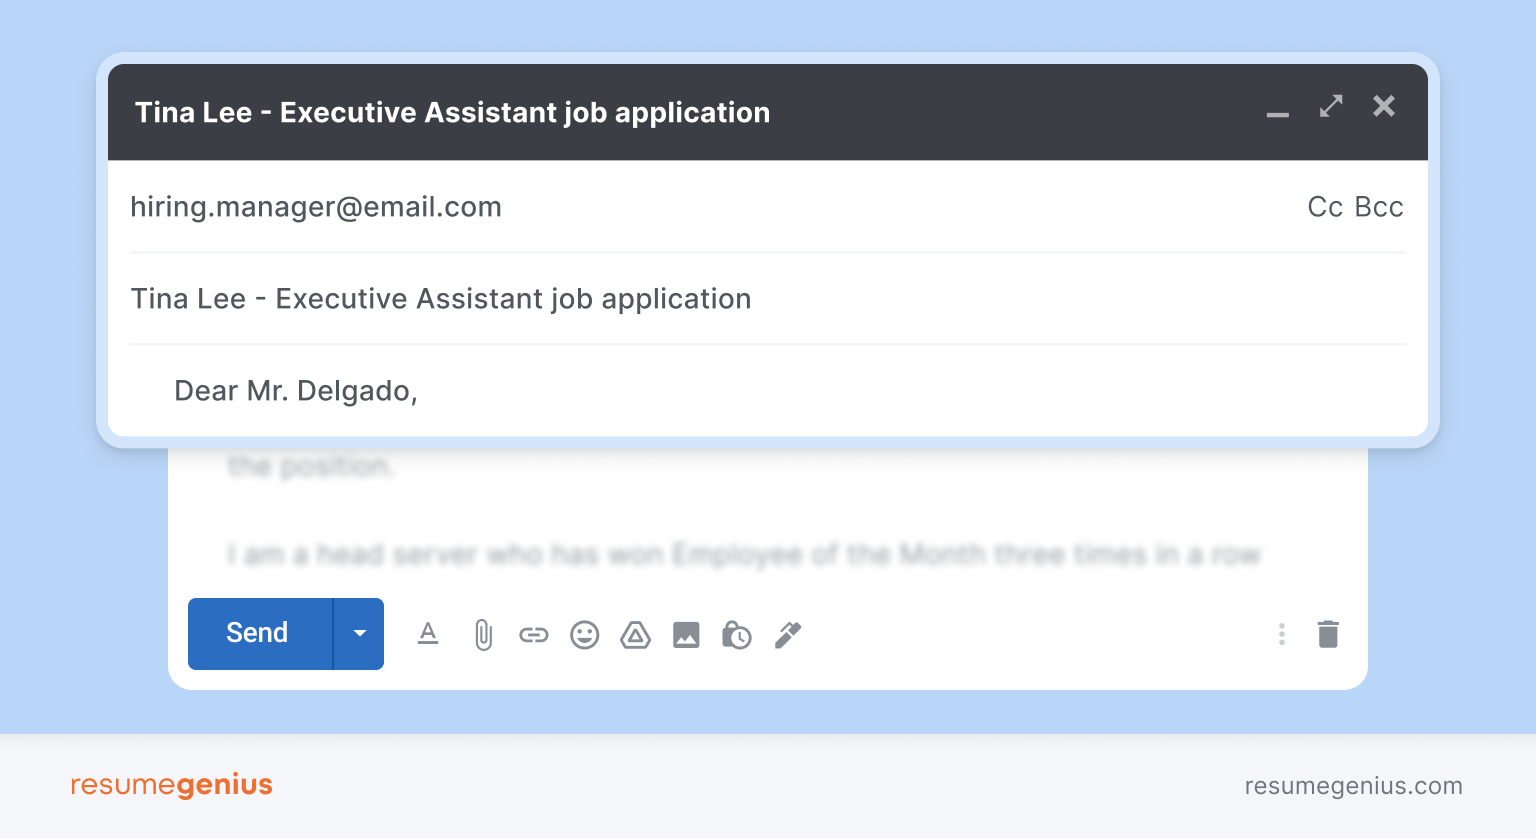Close the compose window with the X

coord(1384,106)
